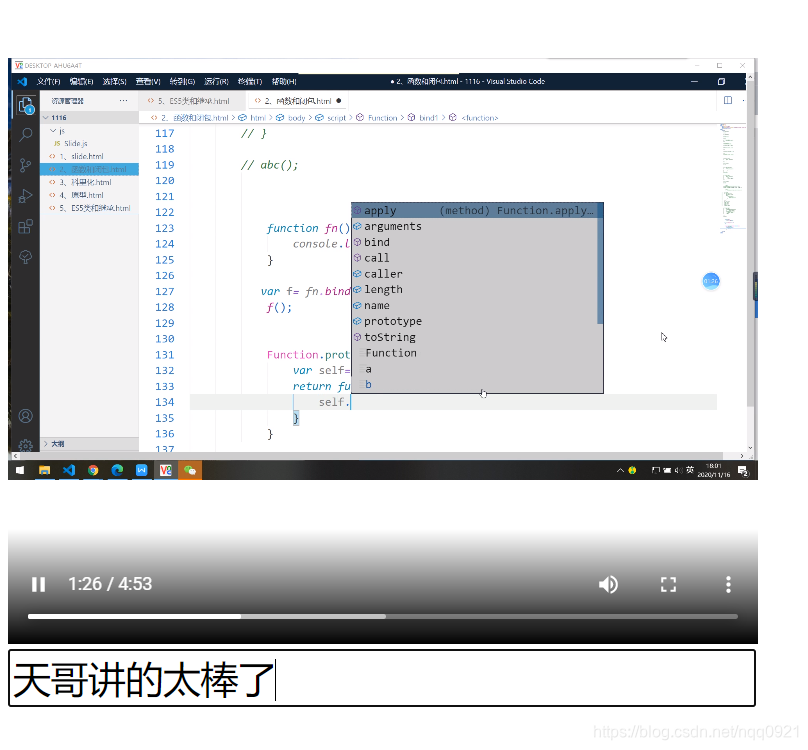Select 'apply' from the IntelliSense suggestion list

pyautogui.click(x=378, y=210)
